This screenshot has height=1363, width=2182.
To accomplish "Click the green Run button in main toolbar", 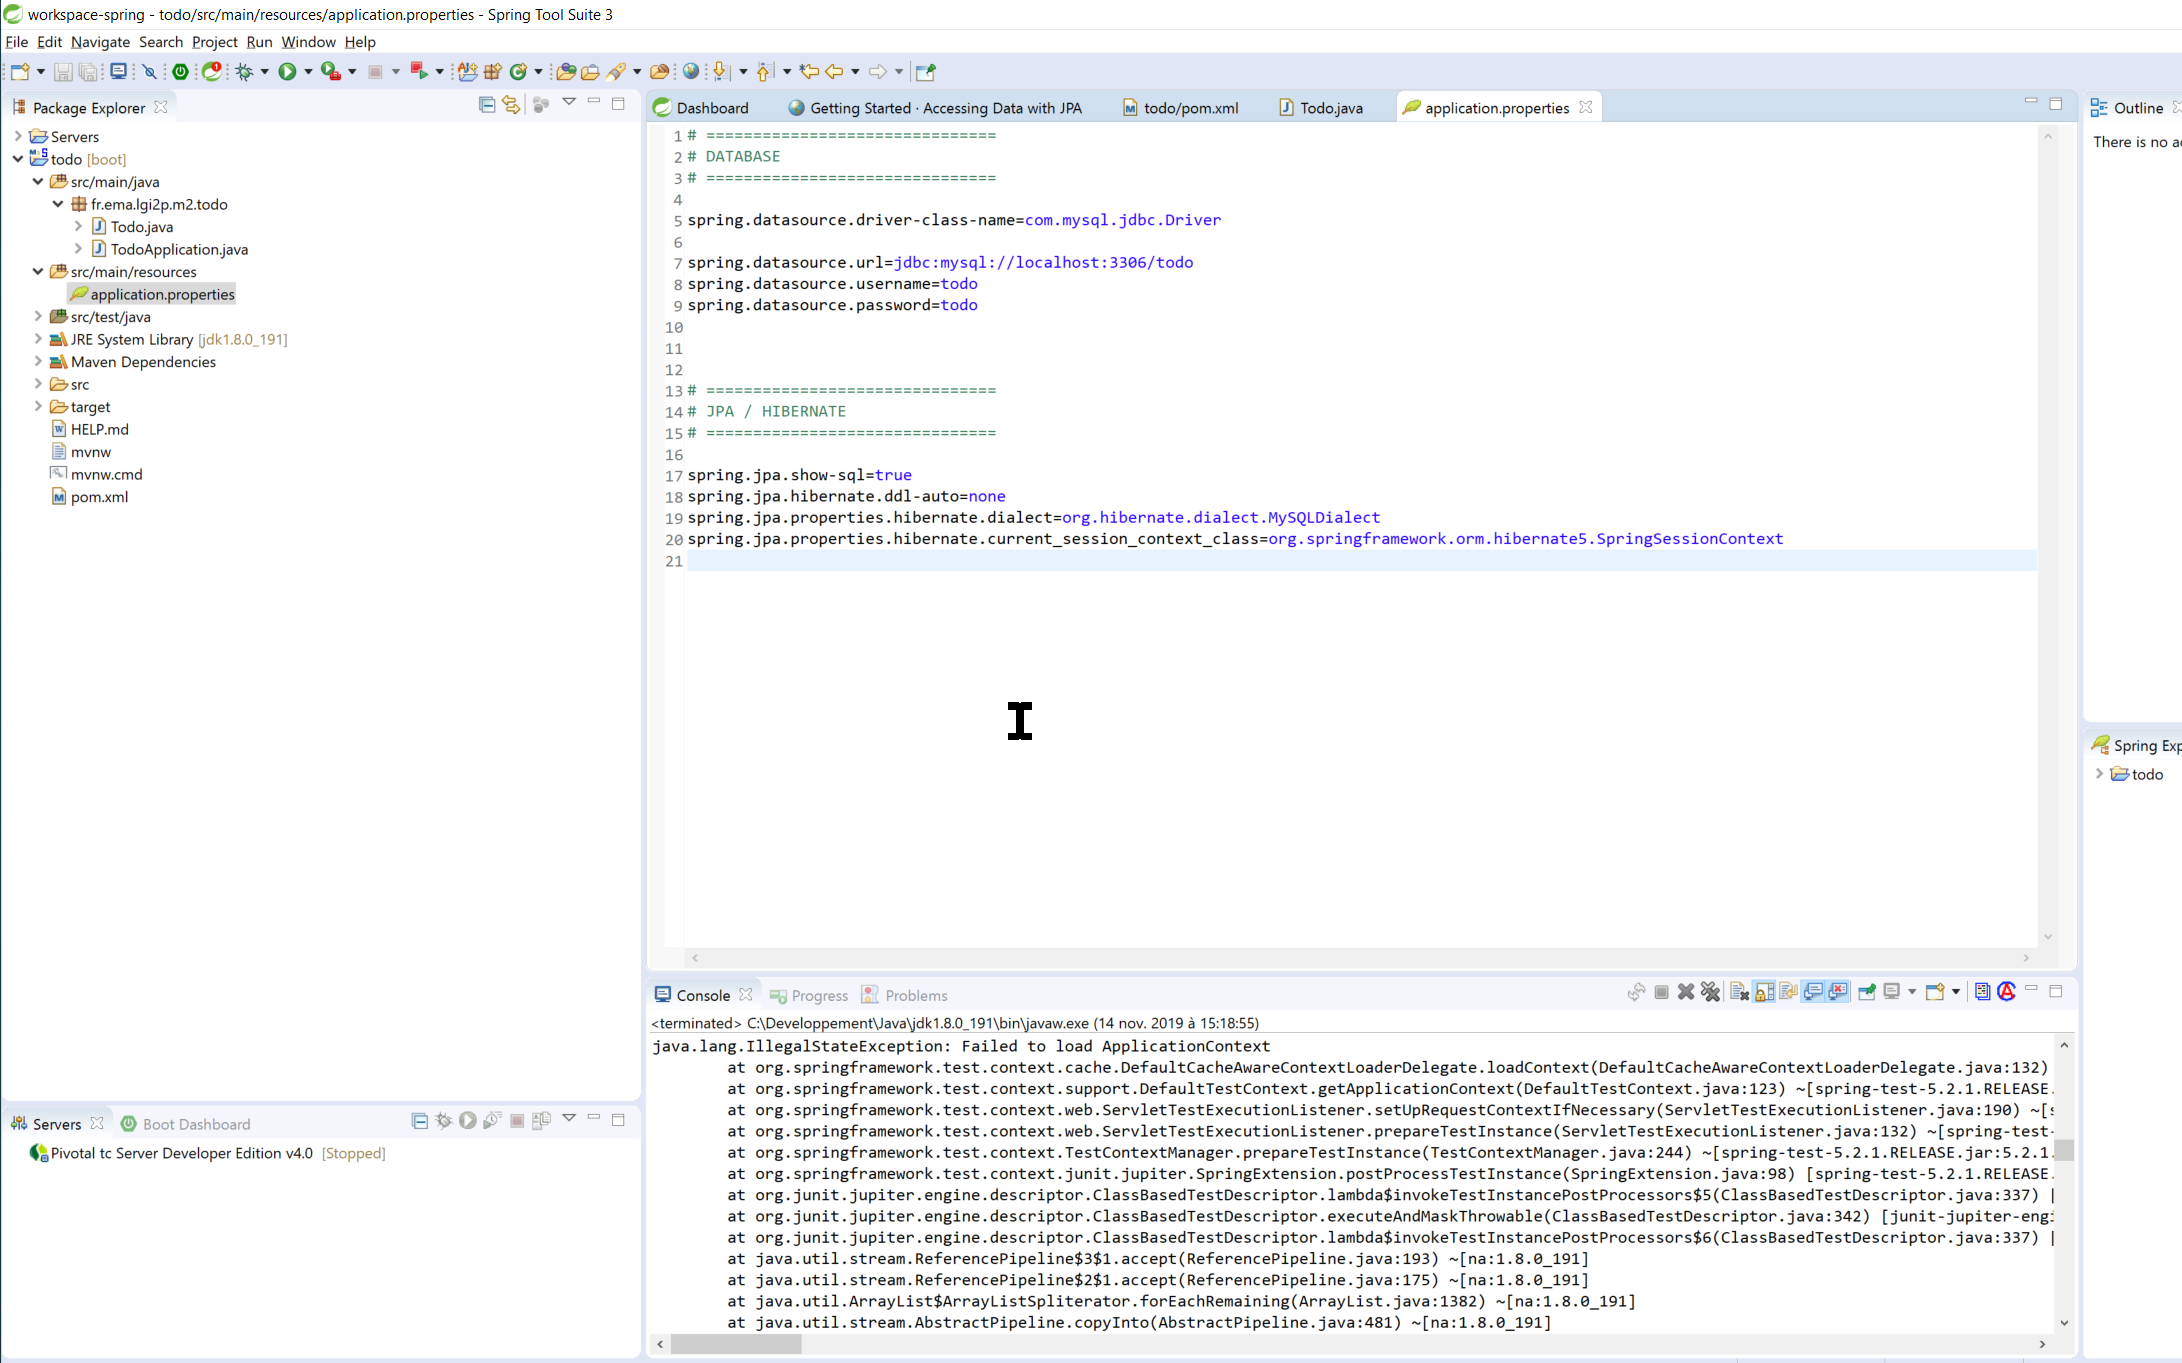I will [x=287, y=72].
